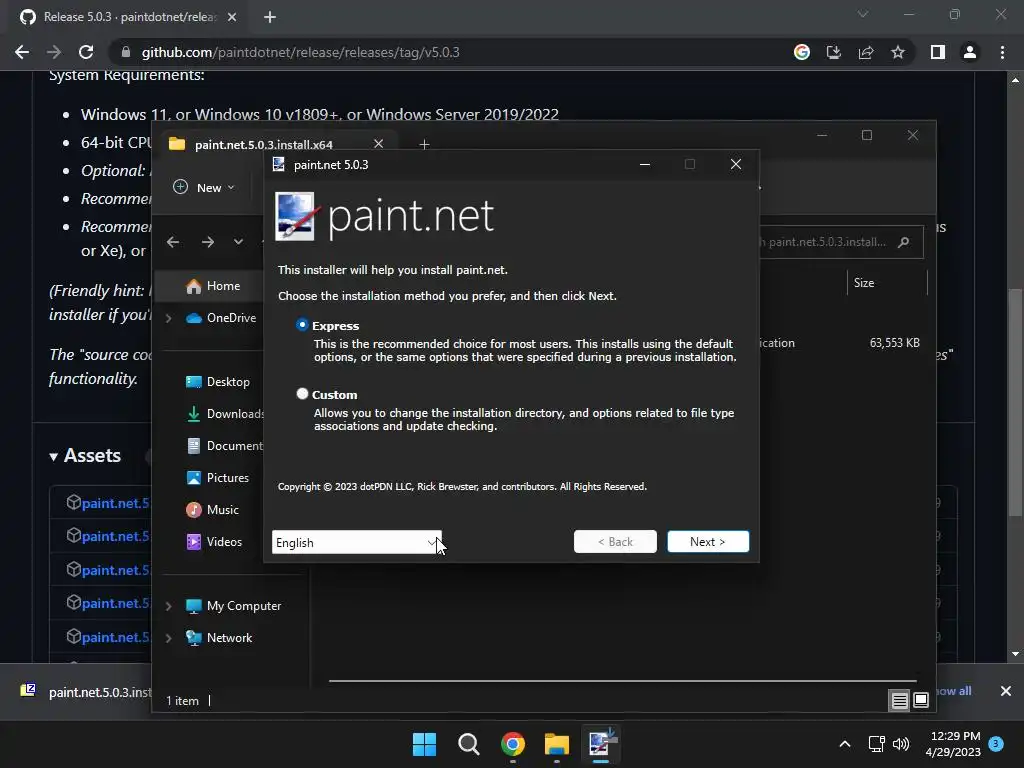
Task: Select the paint.net.5.0.3.install.x64 Explorer tab
Action: pyautogui.click(x=264, y=144)
